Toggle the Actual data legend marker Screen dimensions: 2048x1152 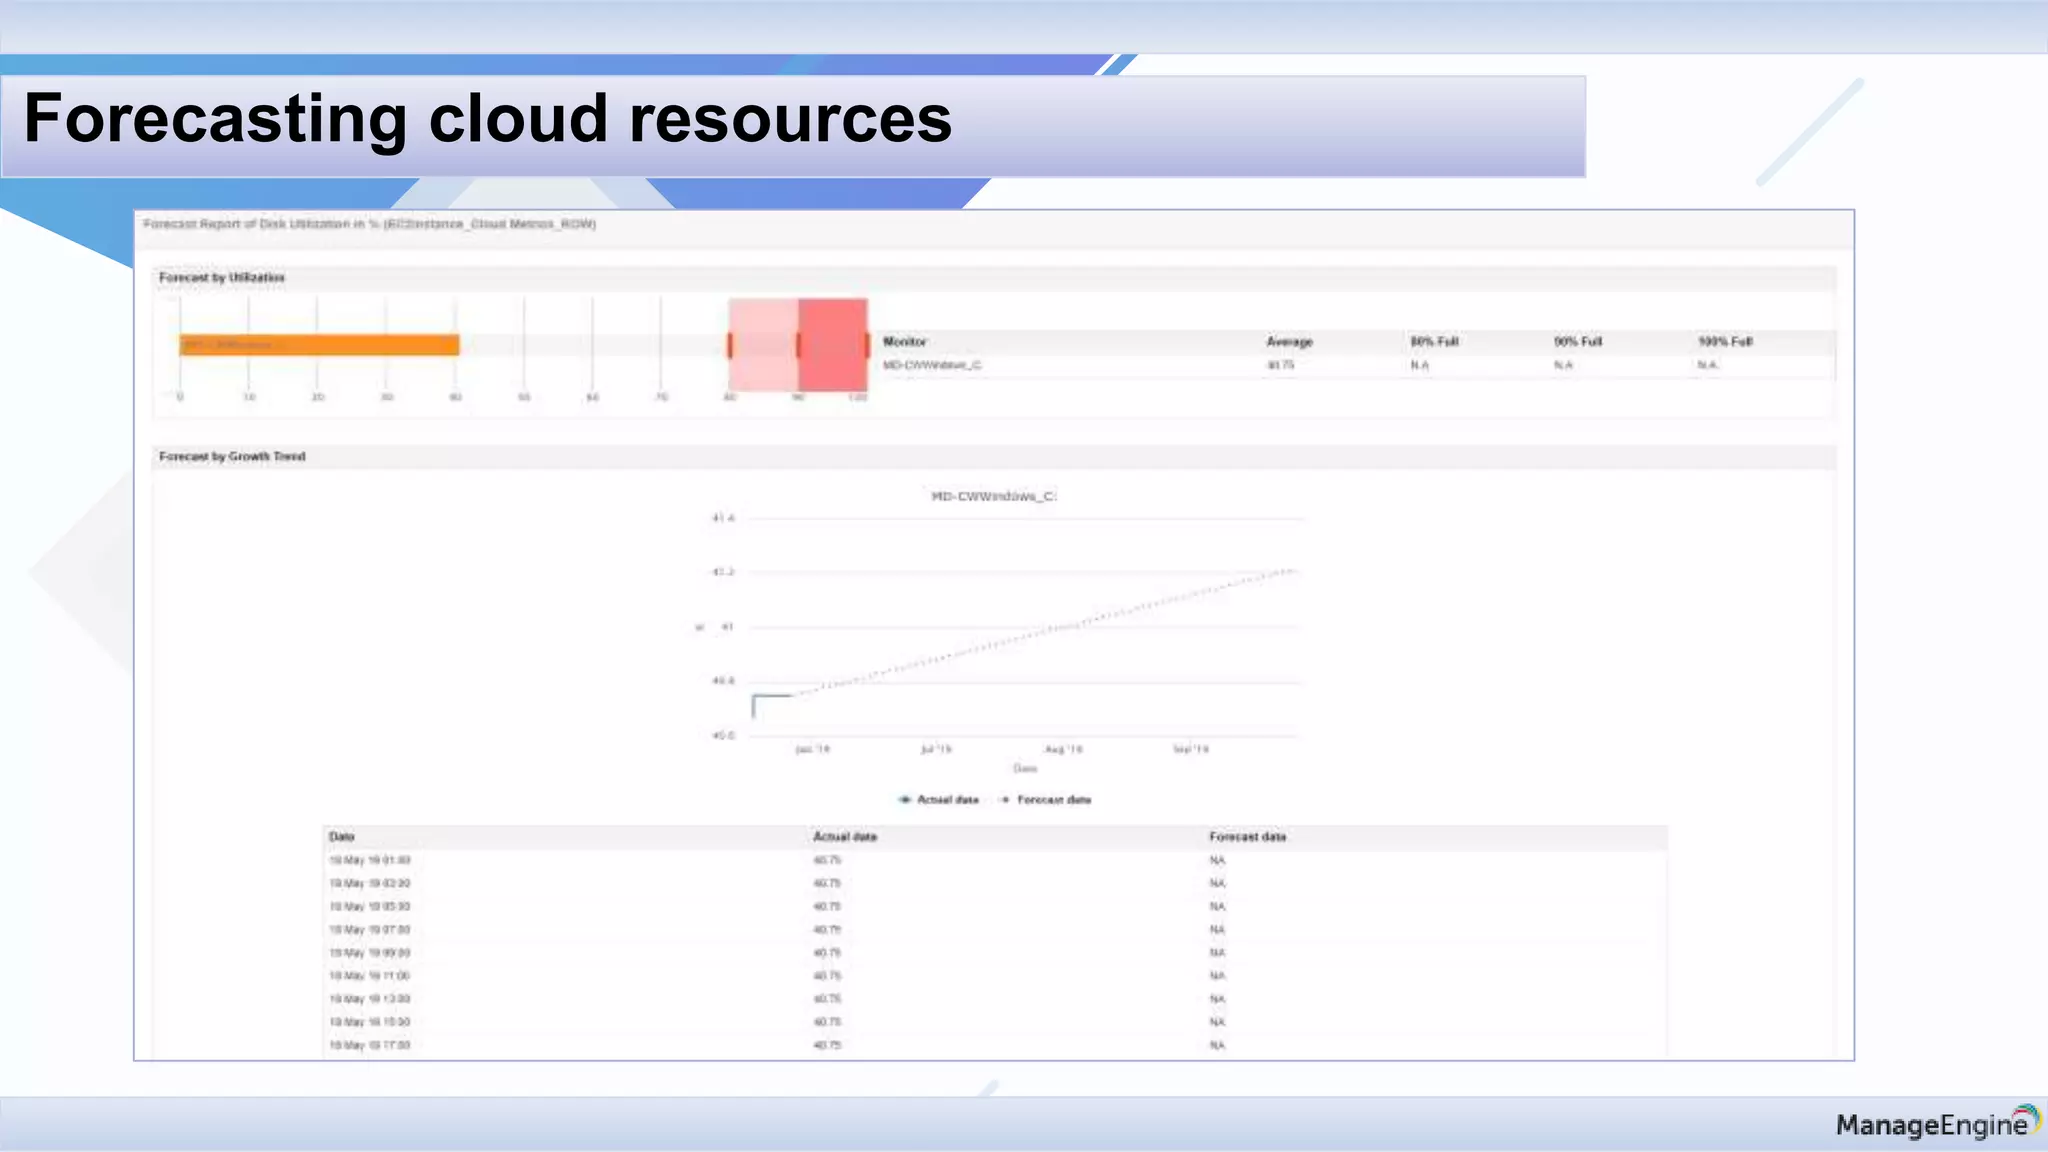(905, 800)
